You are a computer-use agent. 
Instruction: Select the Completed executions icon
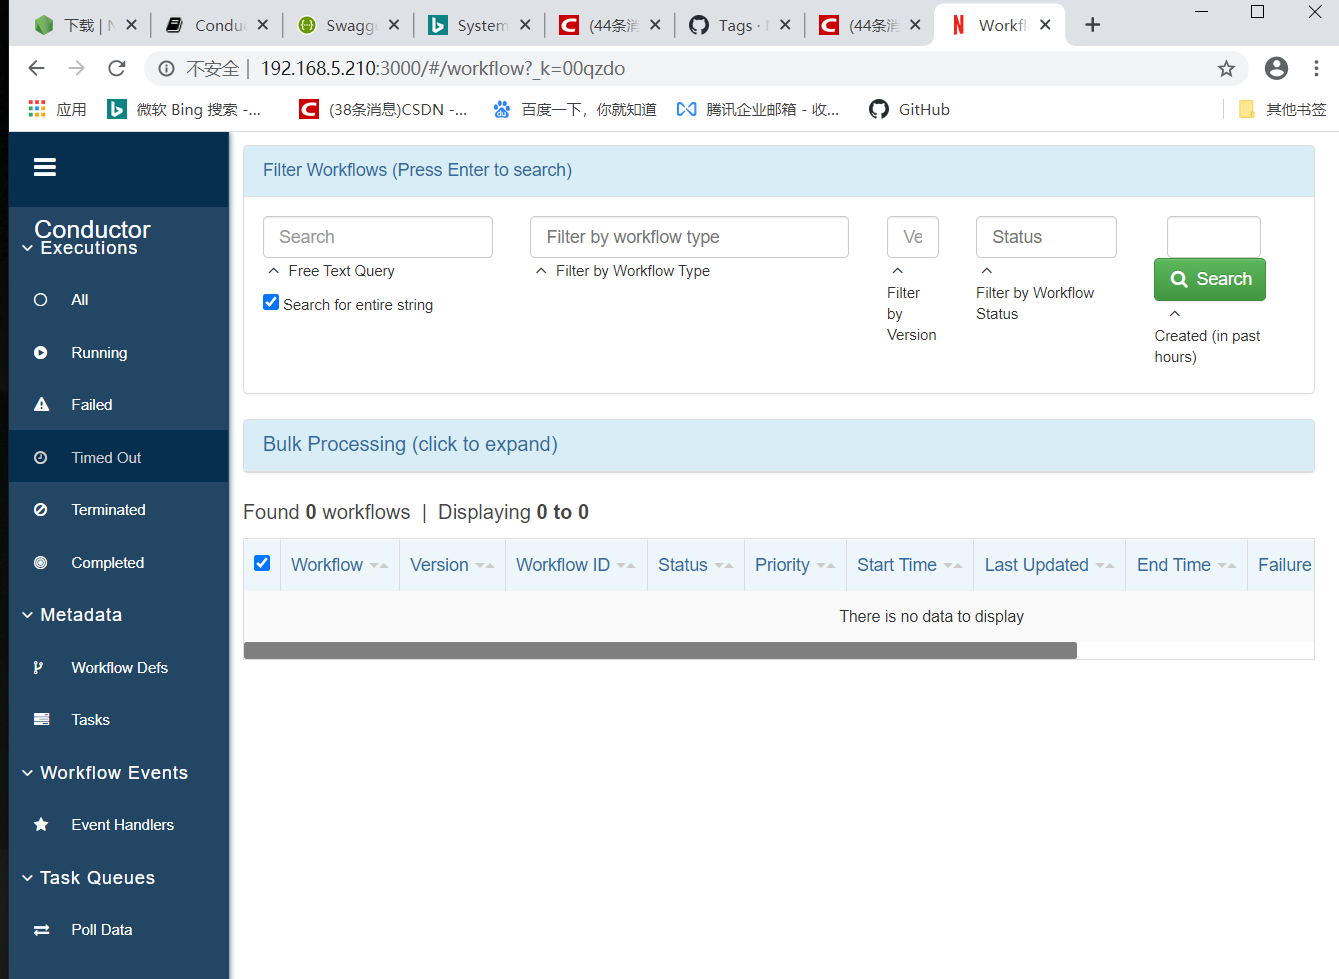[40, 562]
